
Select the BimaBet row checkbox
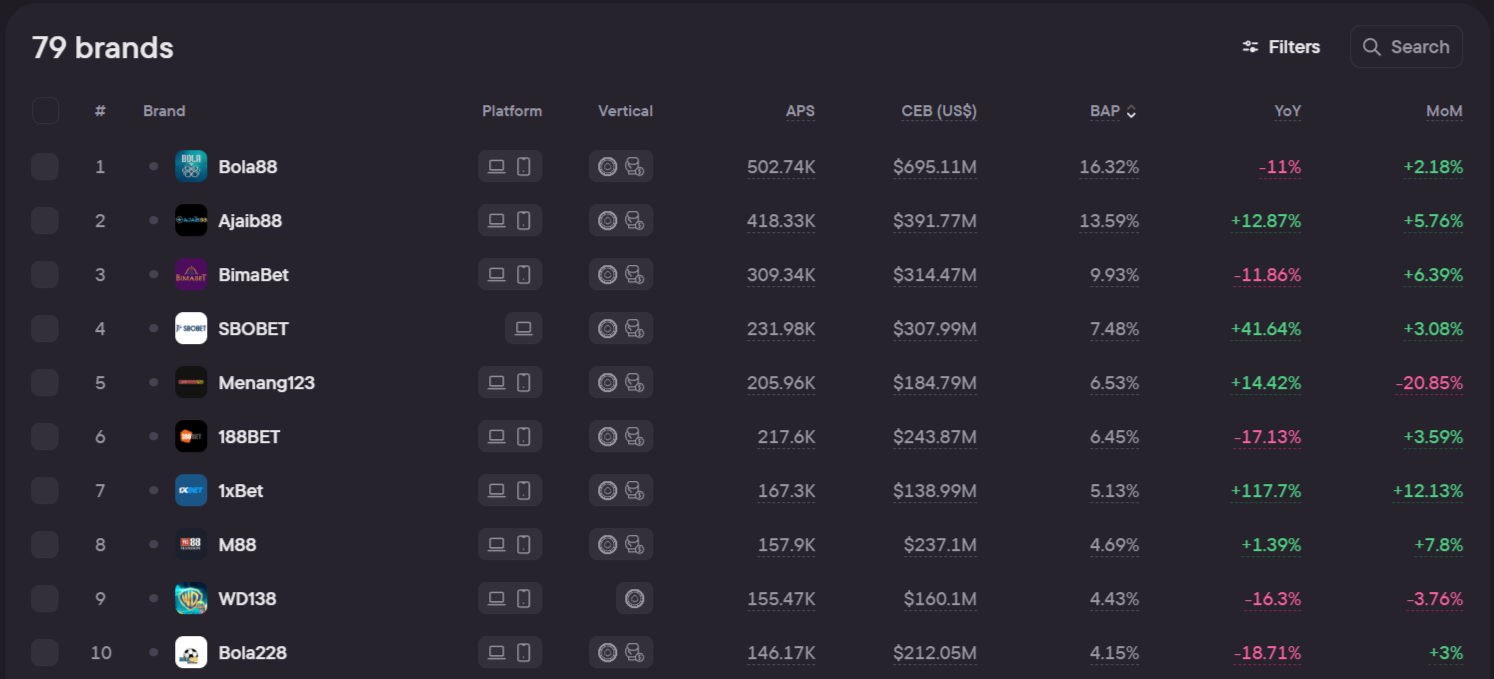tap(45, 274)
